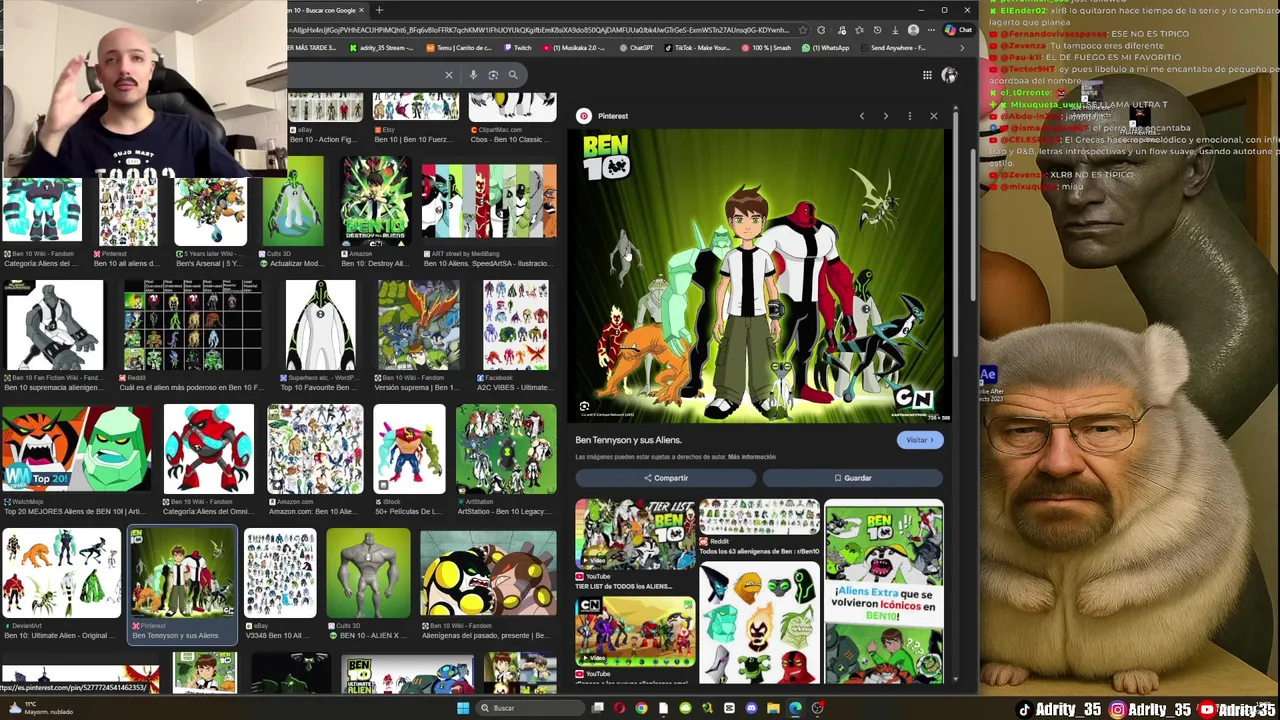Click the search by image camera icon
This screenshot has height=720, width=1280.
(493, 75)
